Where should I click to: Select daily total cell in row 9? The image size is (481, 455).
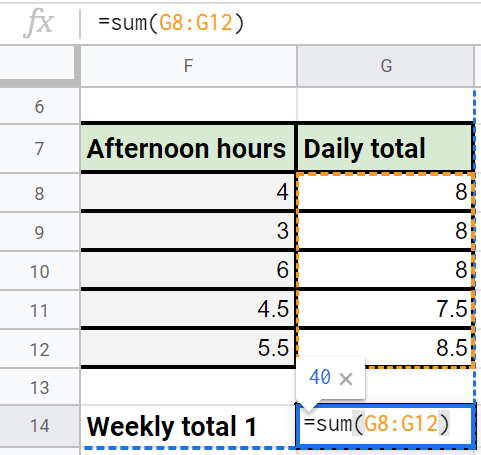[x=385, y=231]
